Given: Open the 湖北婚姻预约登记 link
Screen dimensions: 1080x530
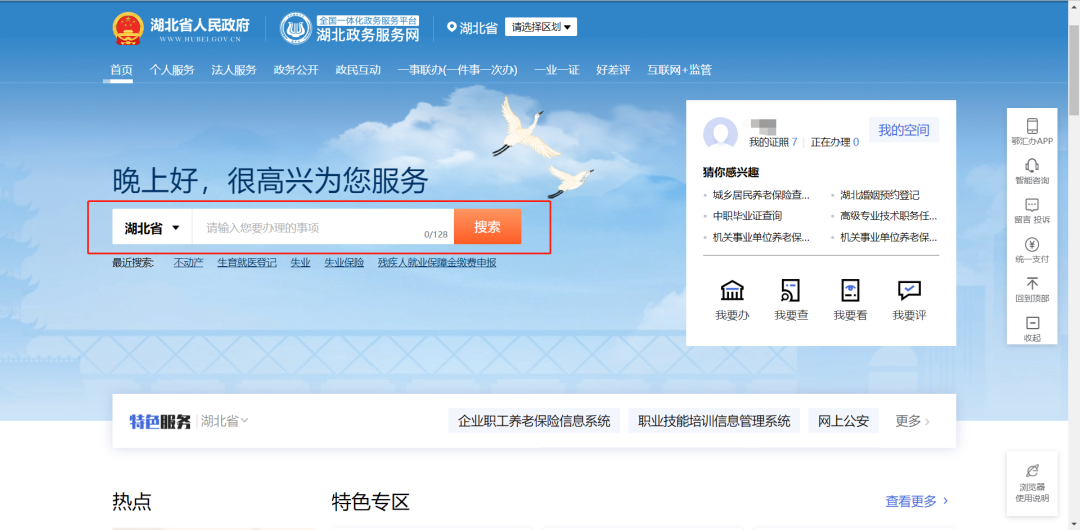Looking at the screenshot, I should [880, 195].
